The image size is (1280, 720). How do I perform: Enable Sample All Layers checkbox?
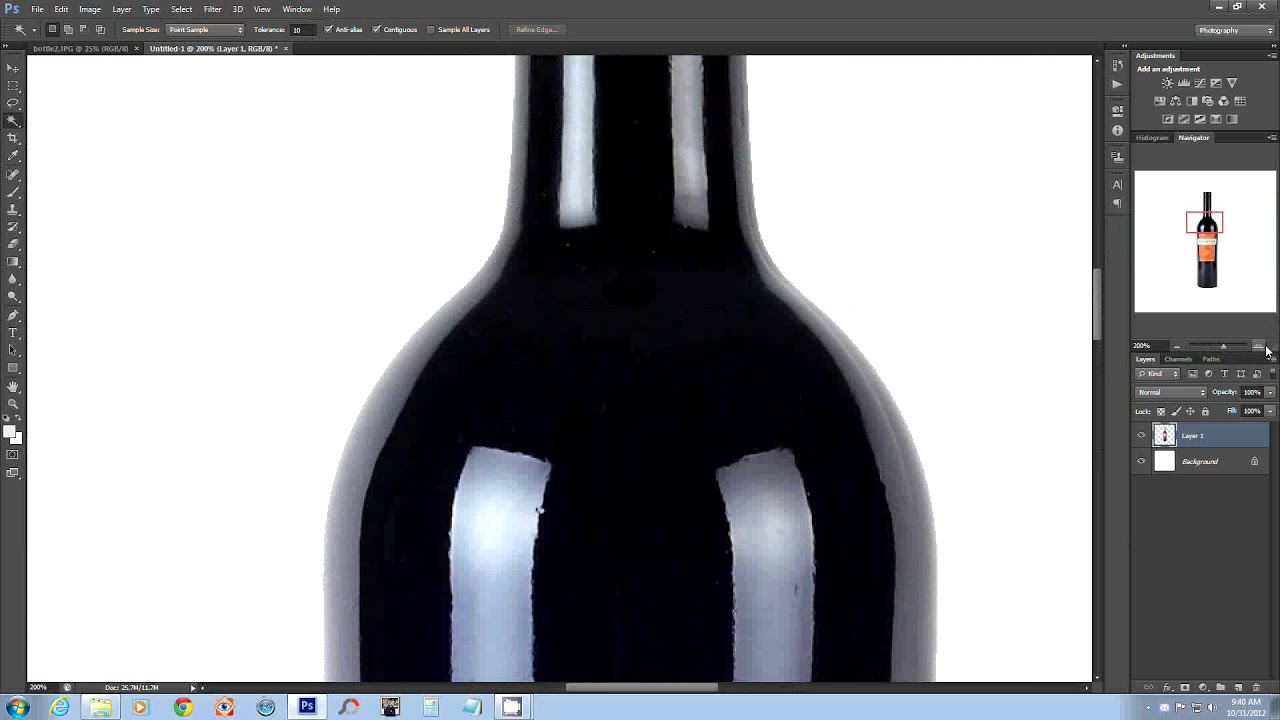click(431, 30)
